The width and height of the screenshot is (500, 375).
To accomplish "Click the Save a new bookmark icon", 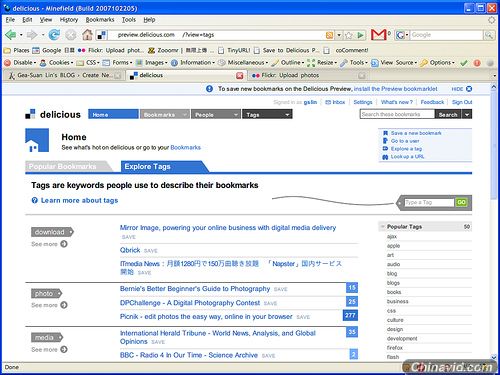I will (385, 133).
